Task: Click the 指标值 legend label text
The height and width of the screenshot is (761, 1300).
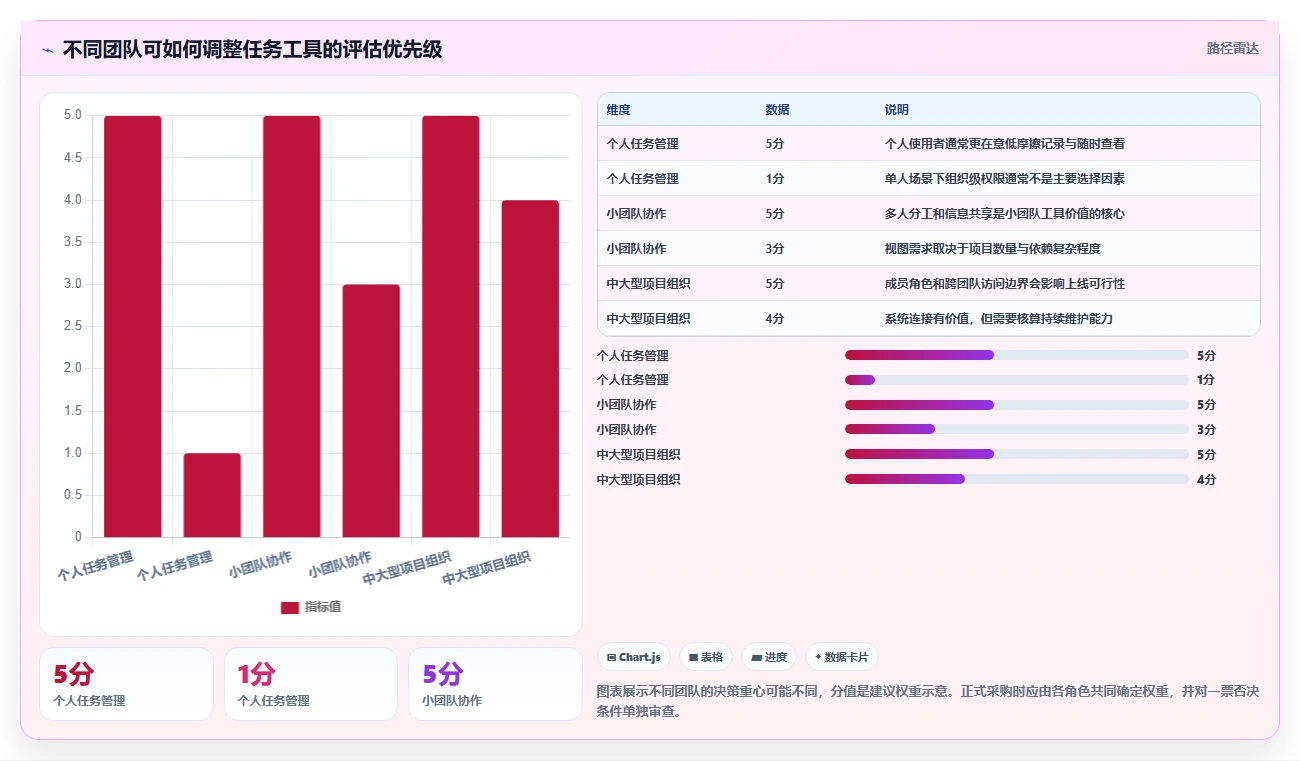Action: [323, 607]
